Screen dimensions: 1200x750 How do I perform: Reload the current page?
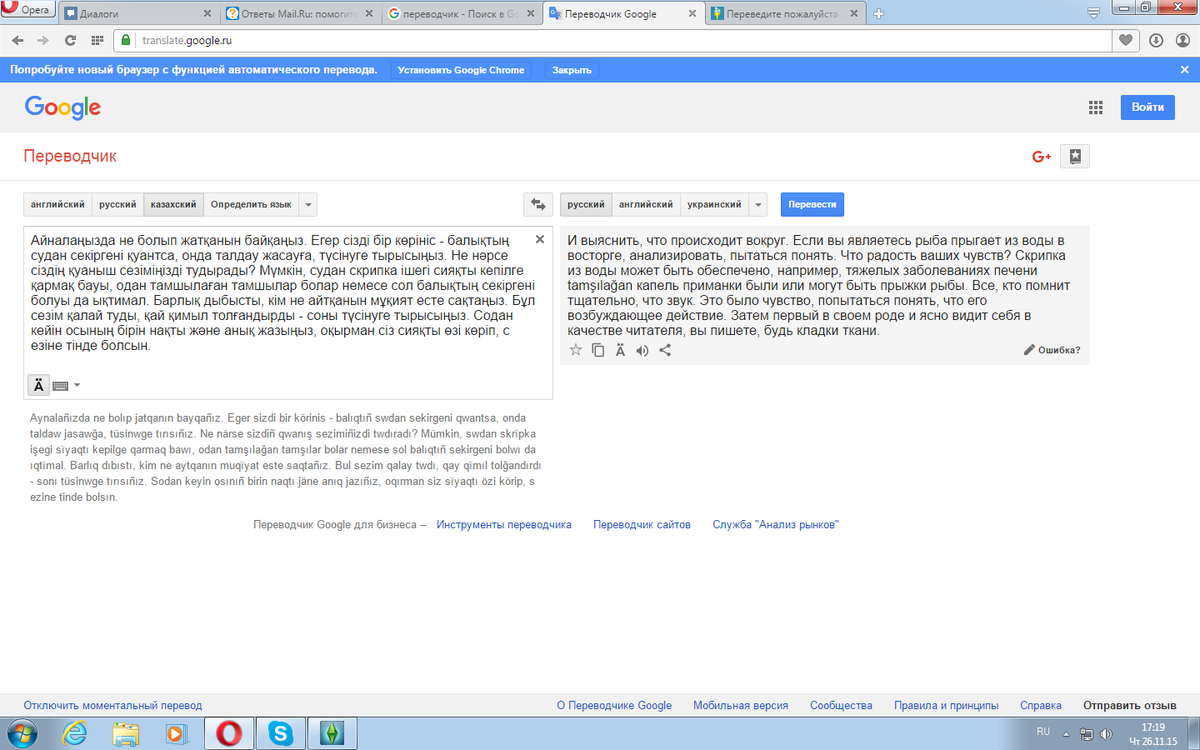(70, 40)
